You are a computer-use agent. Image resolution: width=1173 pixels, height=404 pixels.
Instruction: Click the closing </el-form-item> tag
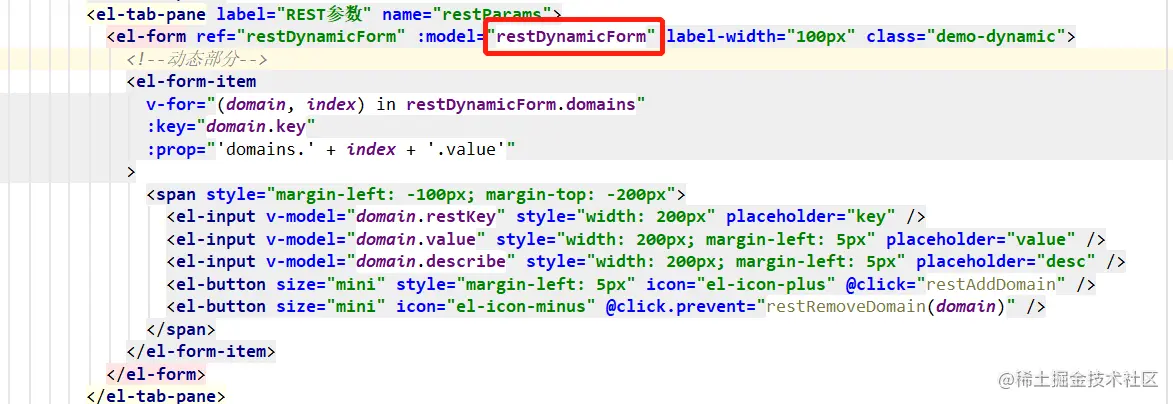click(201, 351)
